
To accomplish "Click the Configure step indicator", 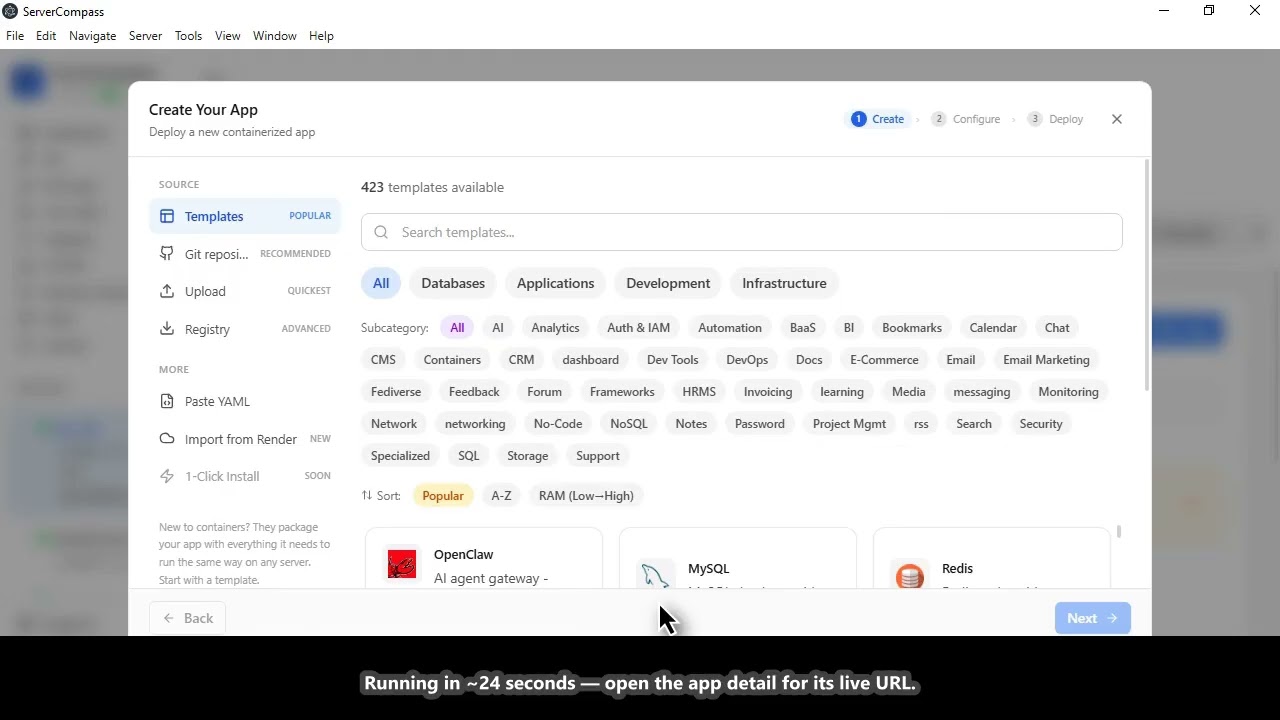I will [966, 119].
